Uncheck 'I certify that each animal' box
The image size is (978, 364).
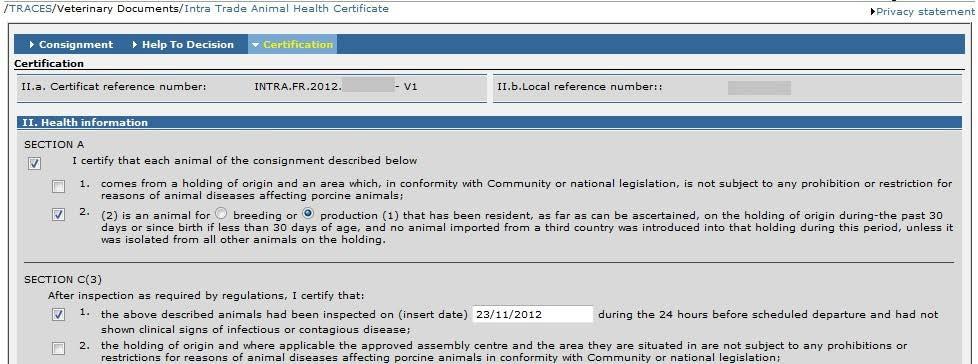pos(34,163)
